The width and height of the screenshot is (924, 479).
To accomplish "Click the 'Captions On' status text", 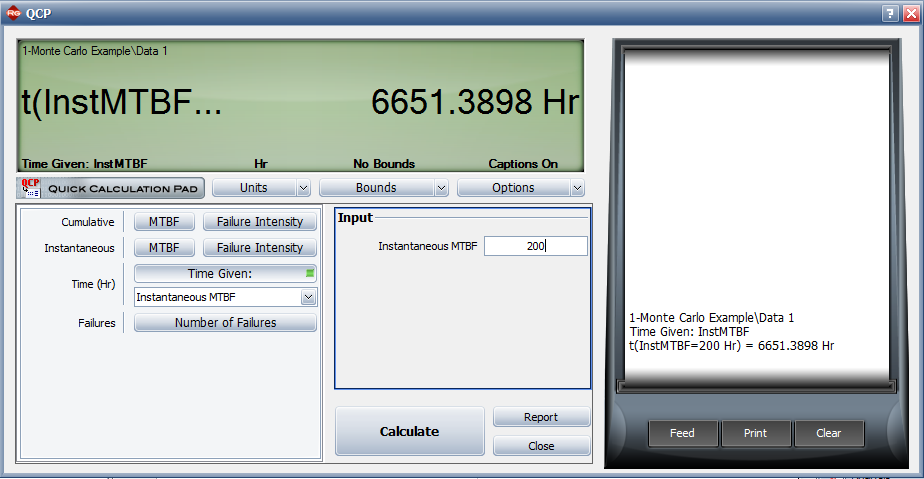I will (x=523, y=164).
